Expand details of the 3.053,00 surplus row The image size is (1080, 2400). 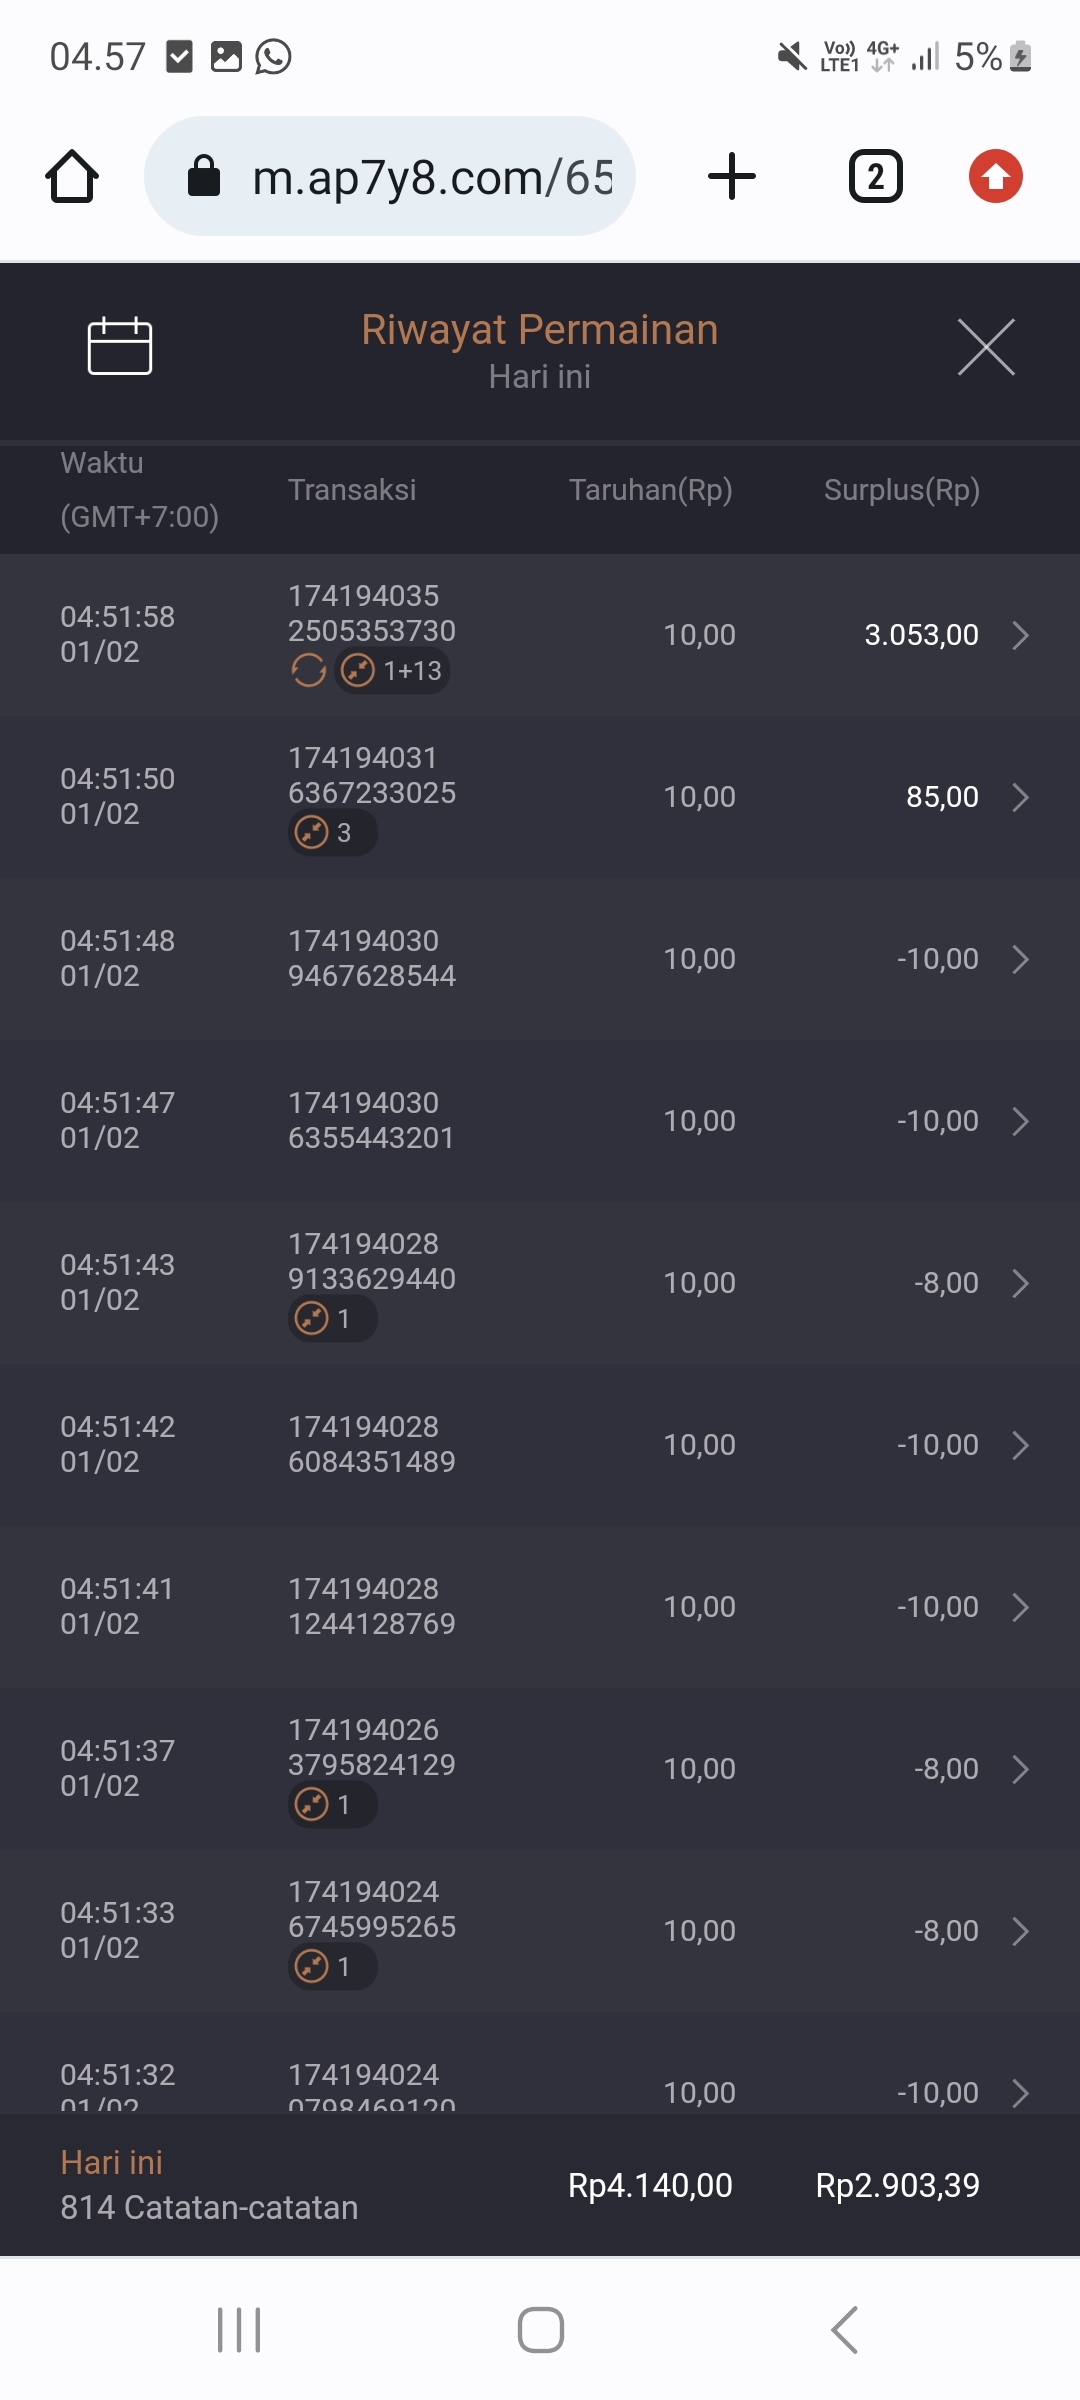point(1020,635)
